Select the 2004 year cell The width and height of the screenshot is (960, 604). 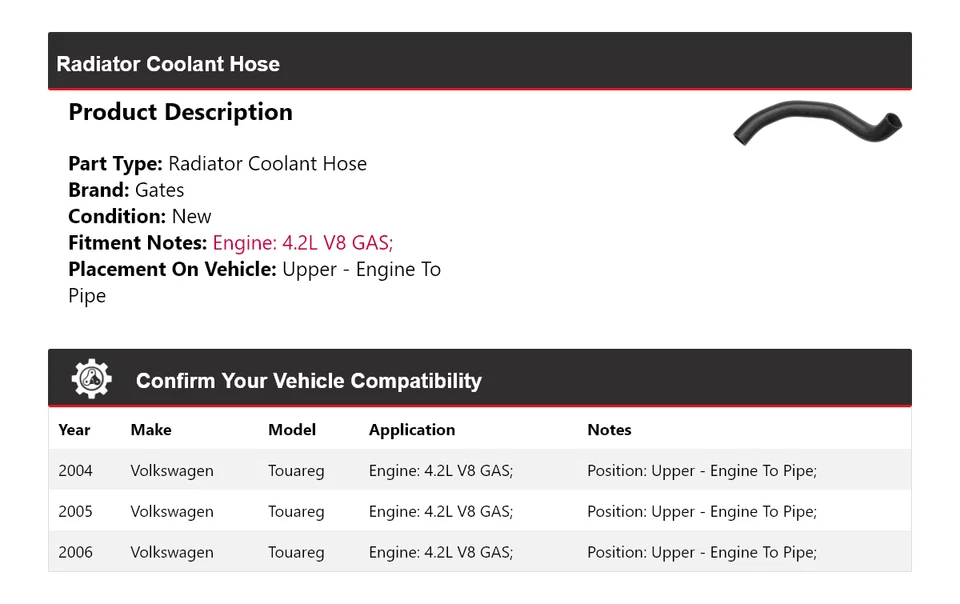[x=75, y=471]
